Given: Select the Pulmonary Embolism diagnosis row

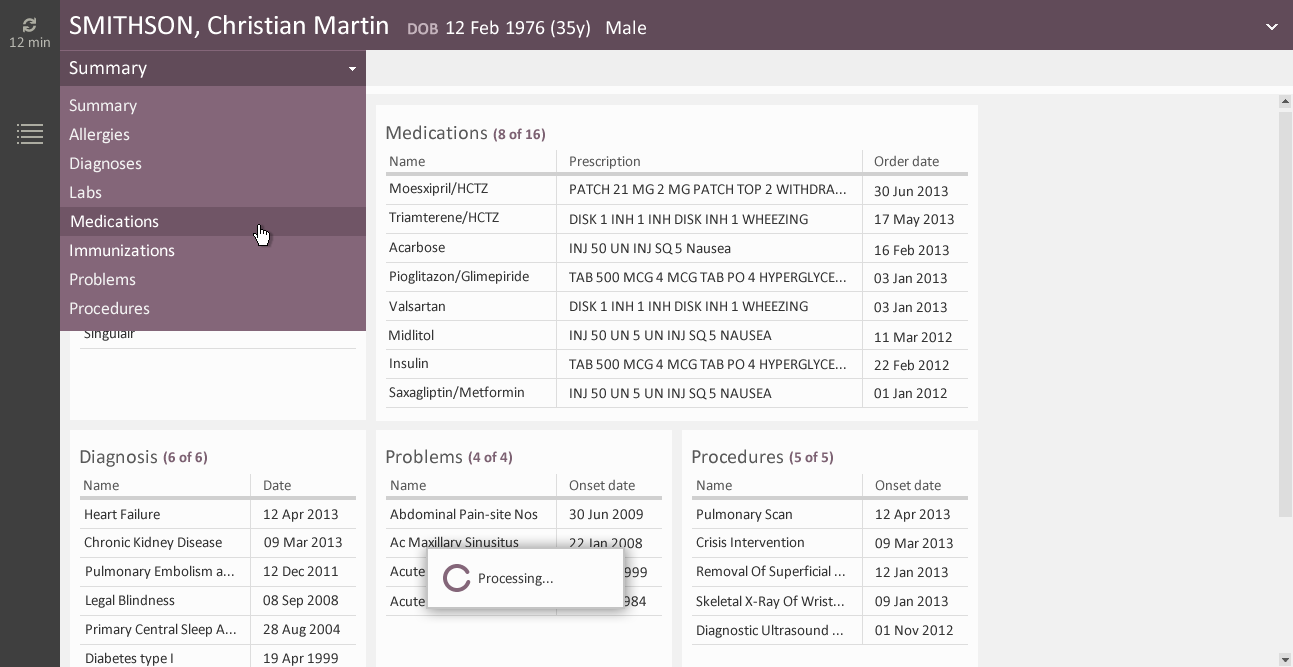Looking at the screenshot, I should coord(218,572).
